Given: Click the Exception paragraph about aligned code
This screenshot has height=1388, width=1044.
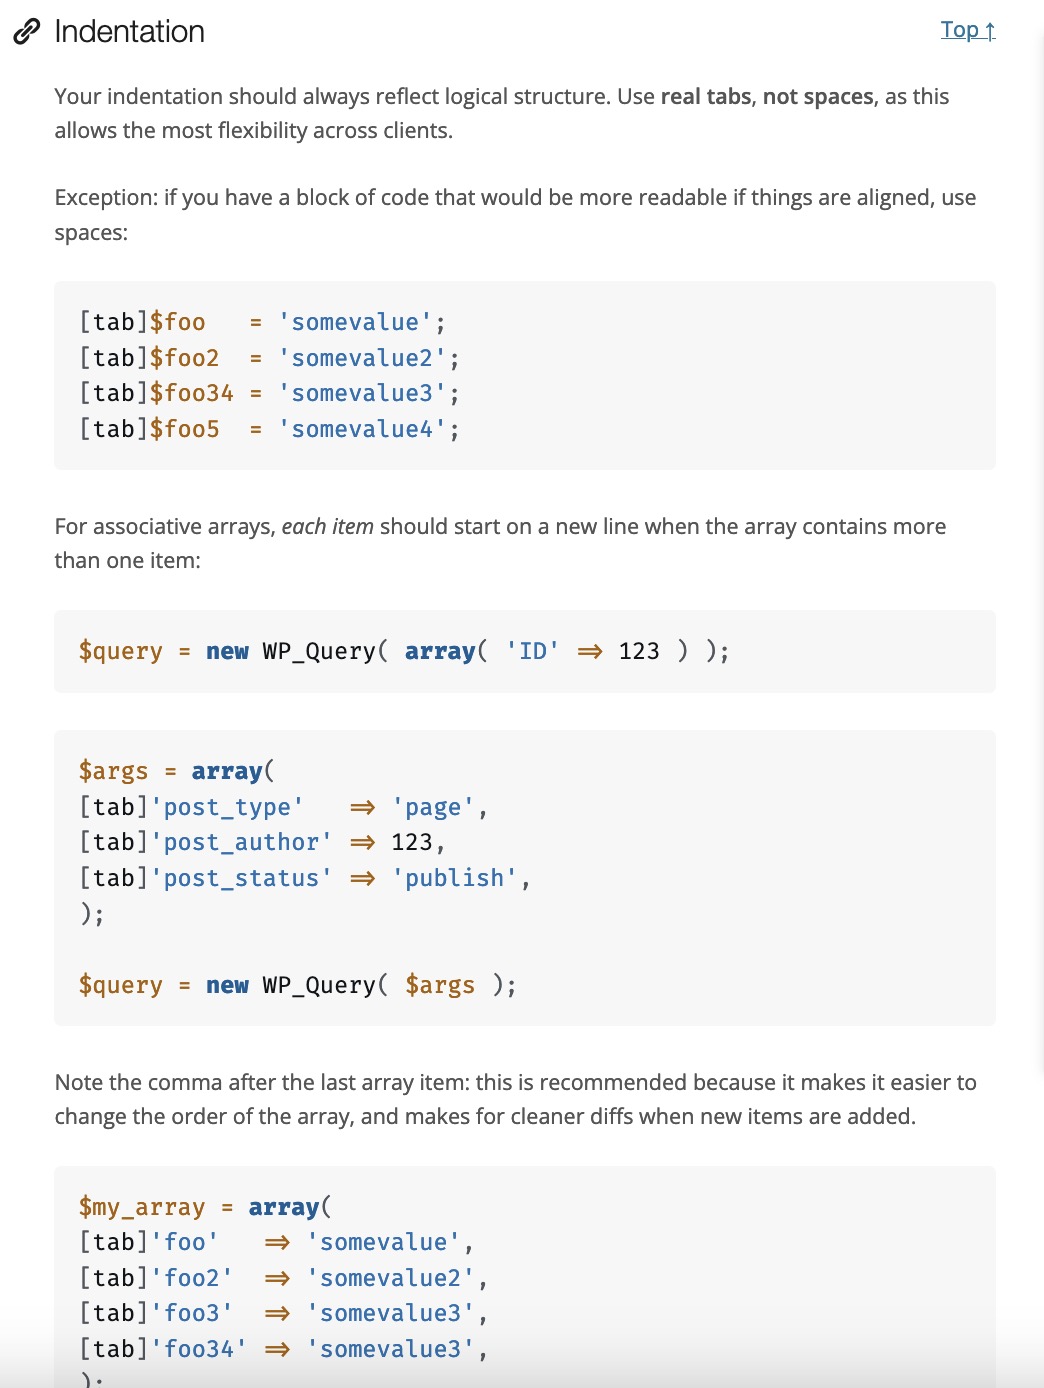Looking at the screenshot, I should tap(515, 214).
